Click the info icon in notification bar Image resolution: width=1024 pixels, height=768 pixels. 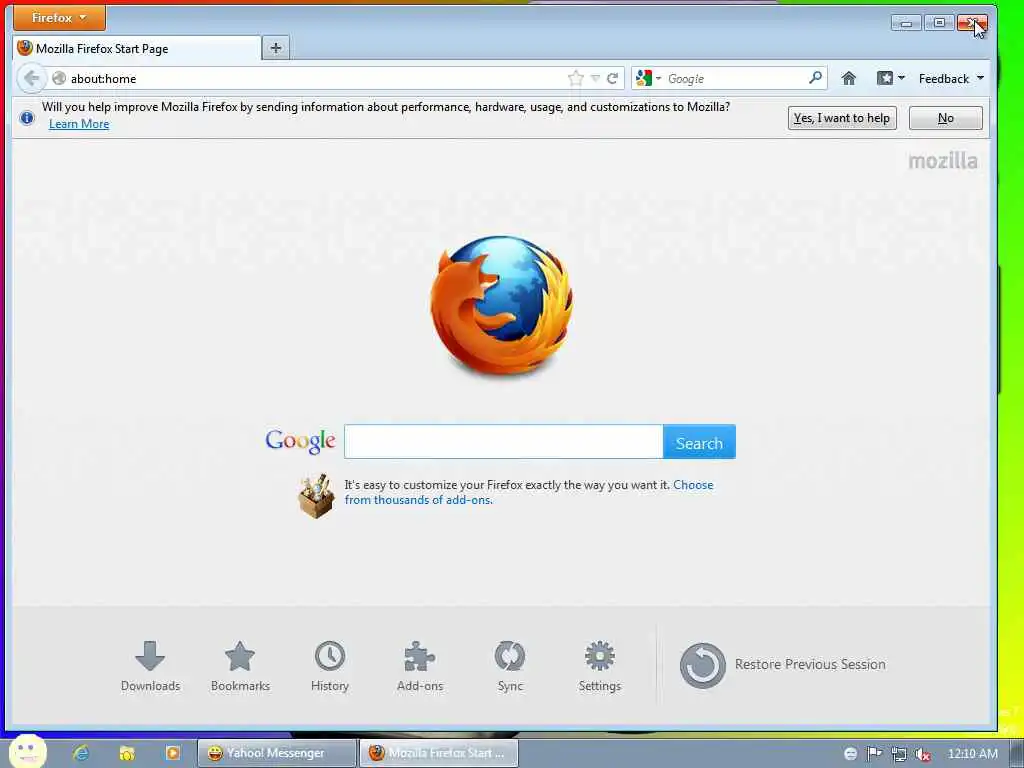click(x=27, y=118)
